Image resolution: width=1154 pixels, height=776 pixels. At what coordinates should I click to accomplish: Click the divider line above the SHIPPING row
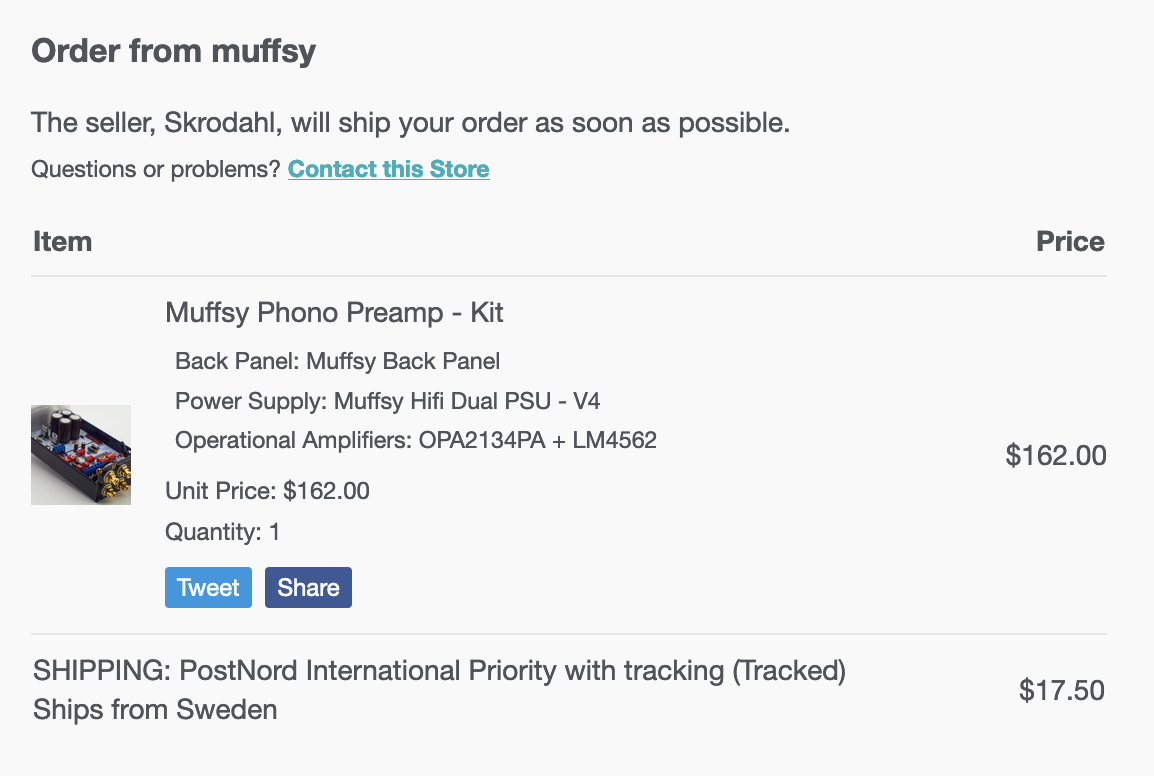pos(569,634)
